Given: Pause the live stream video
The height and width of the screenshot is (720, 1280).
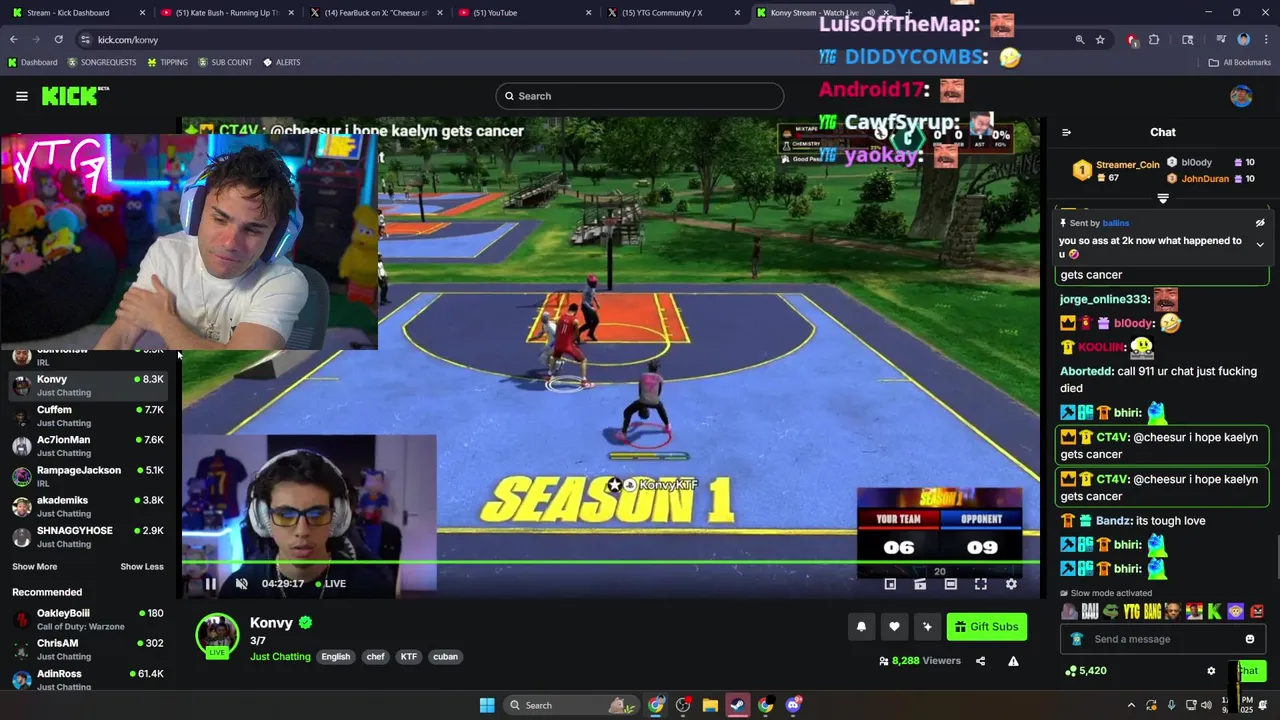Looking at the screenshot, I should [211, 584].
